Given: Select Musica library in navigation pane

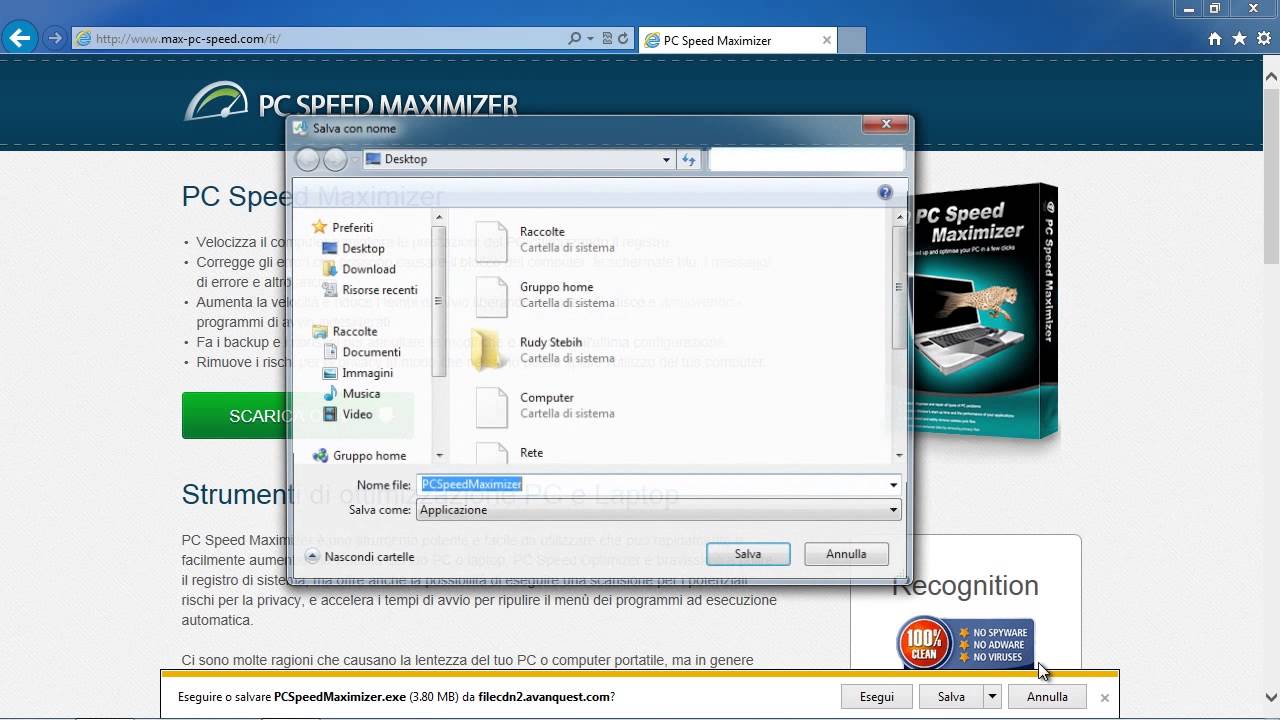Looking at the screenshot, I should [x=351, y=394].
